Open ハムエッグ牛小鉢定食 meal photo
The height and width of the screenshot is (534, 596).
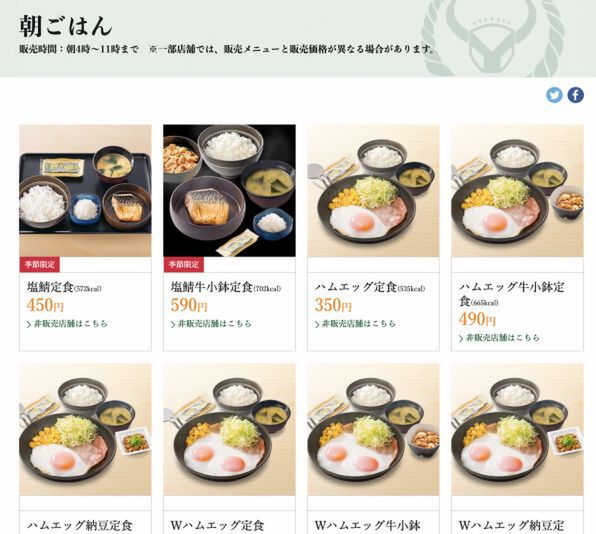(517, 191)
